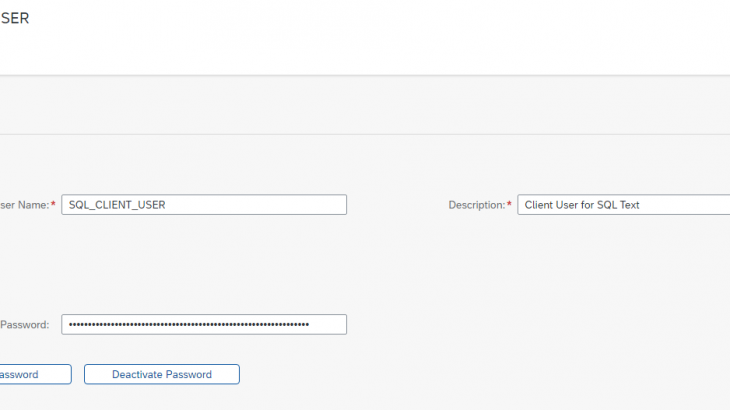
Task: Click the "Password:" field label
Action: tap(24, 324)
